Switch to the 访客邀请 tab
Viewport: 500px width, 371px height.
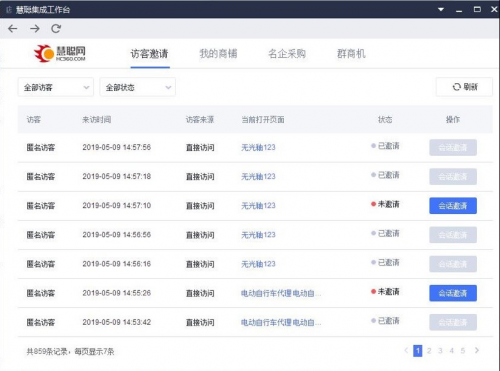coord(149,54)
